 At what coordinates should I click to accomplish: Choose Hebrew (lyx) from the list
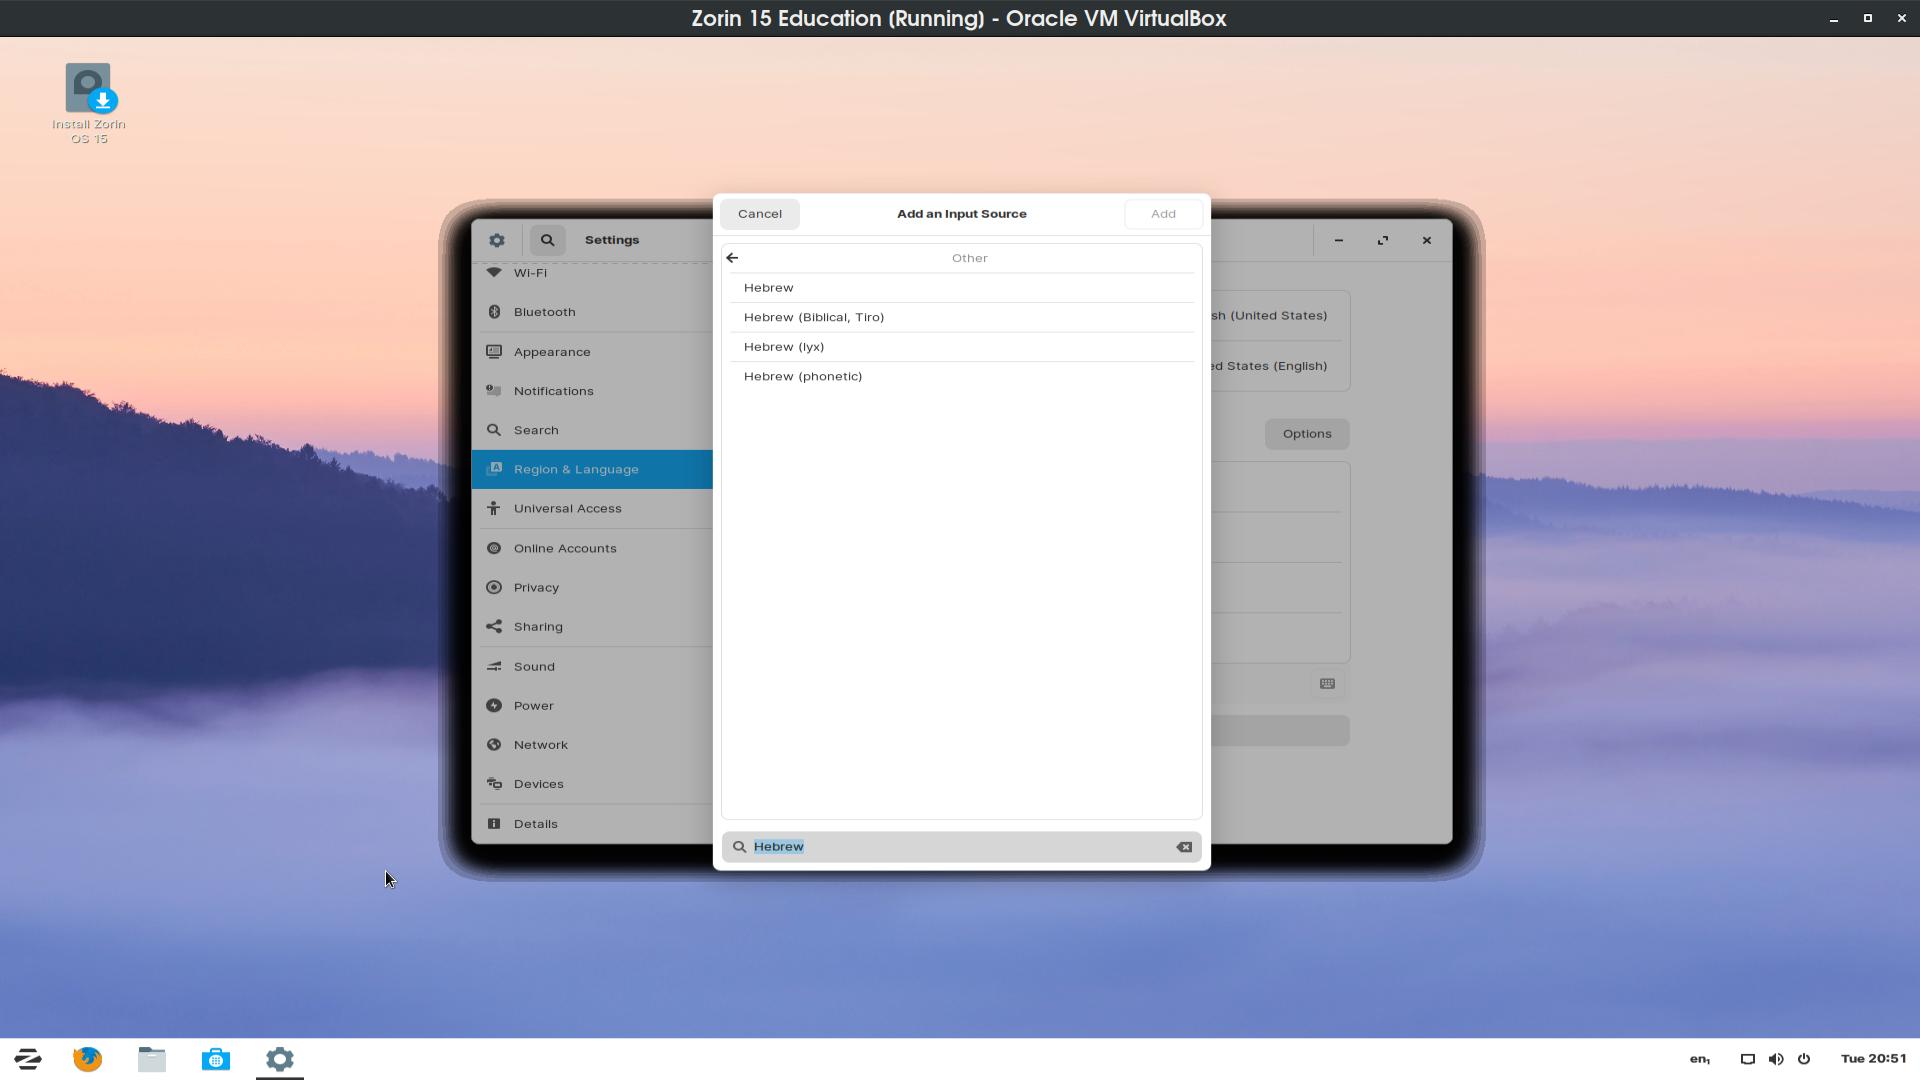click(x=784, y=347)
